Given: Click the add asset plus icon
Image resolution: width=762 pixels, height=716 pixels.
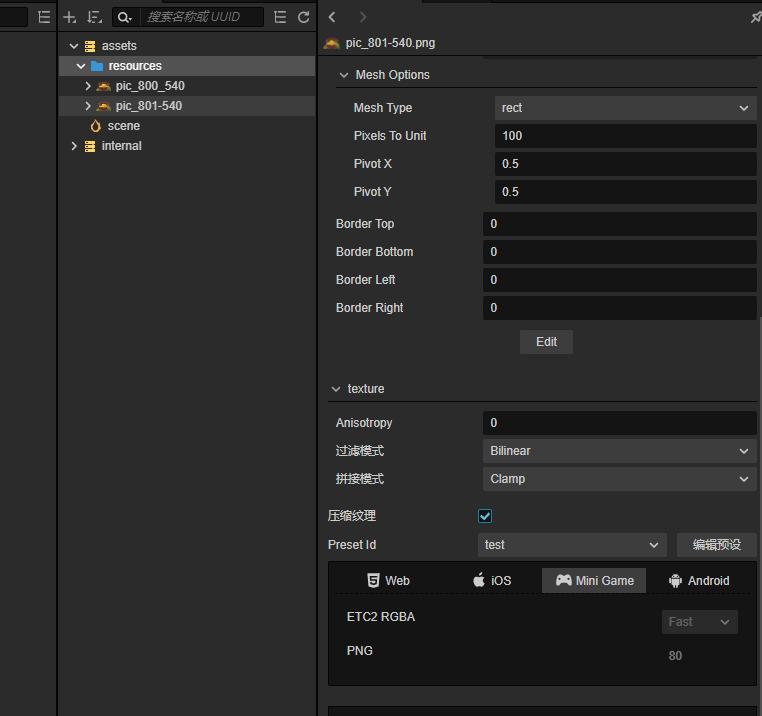Looking at the screenshot, I should 69,17.
